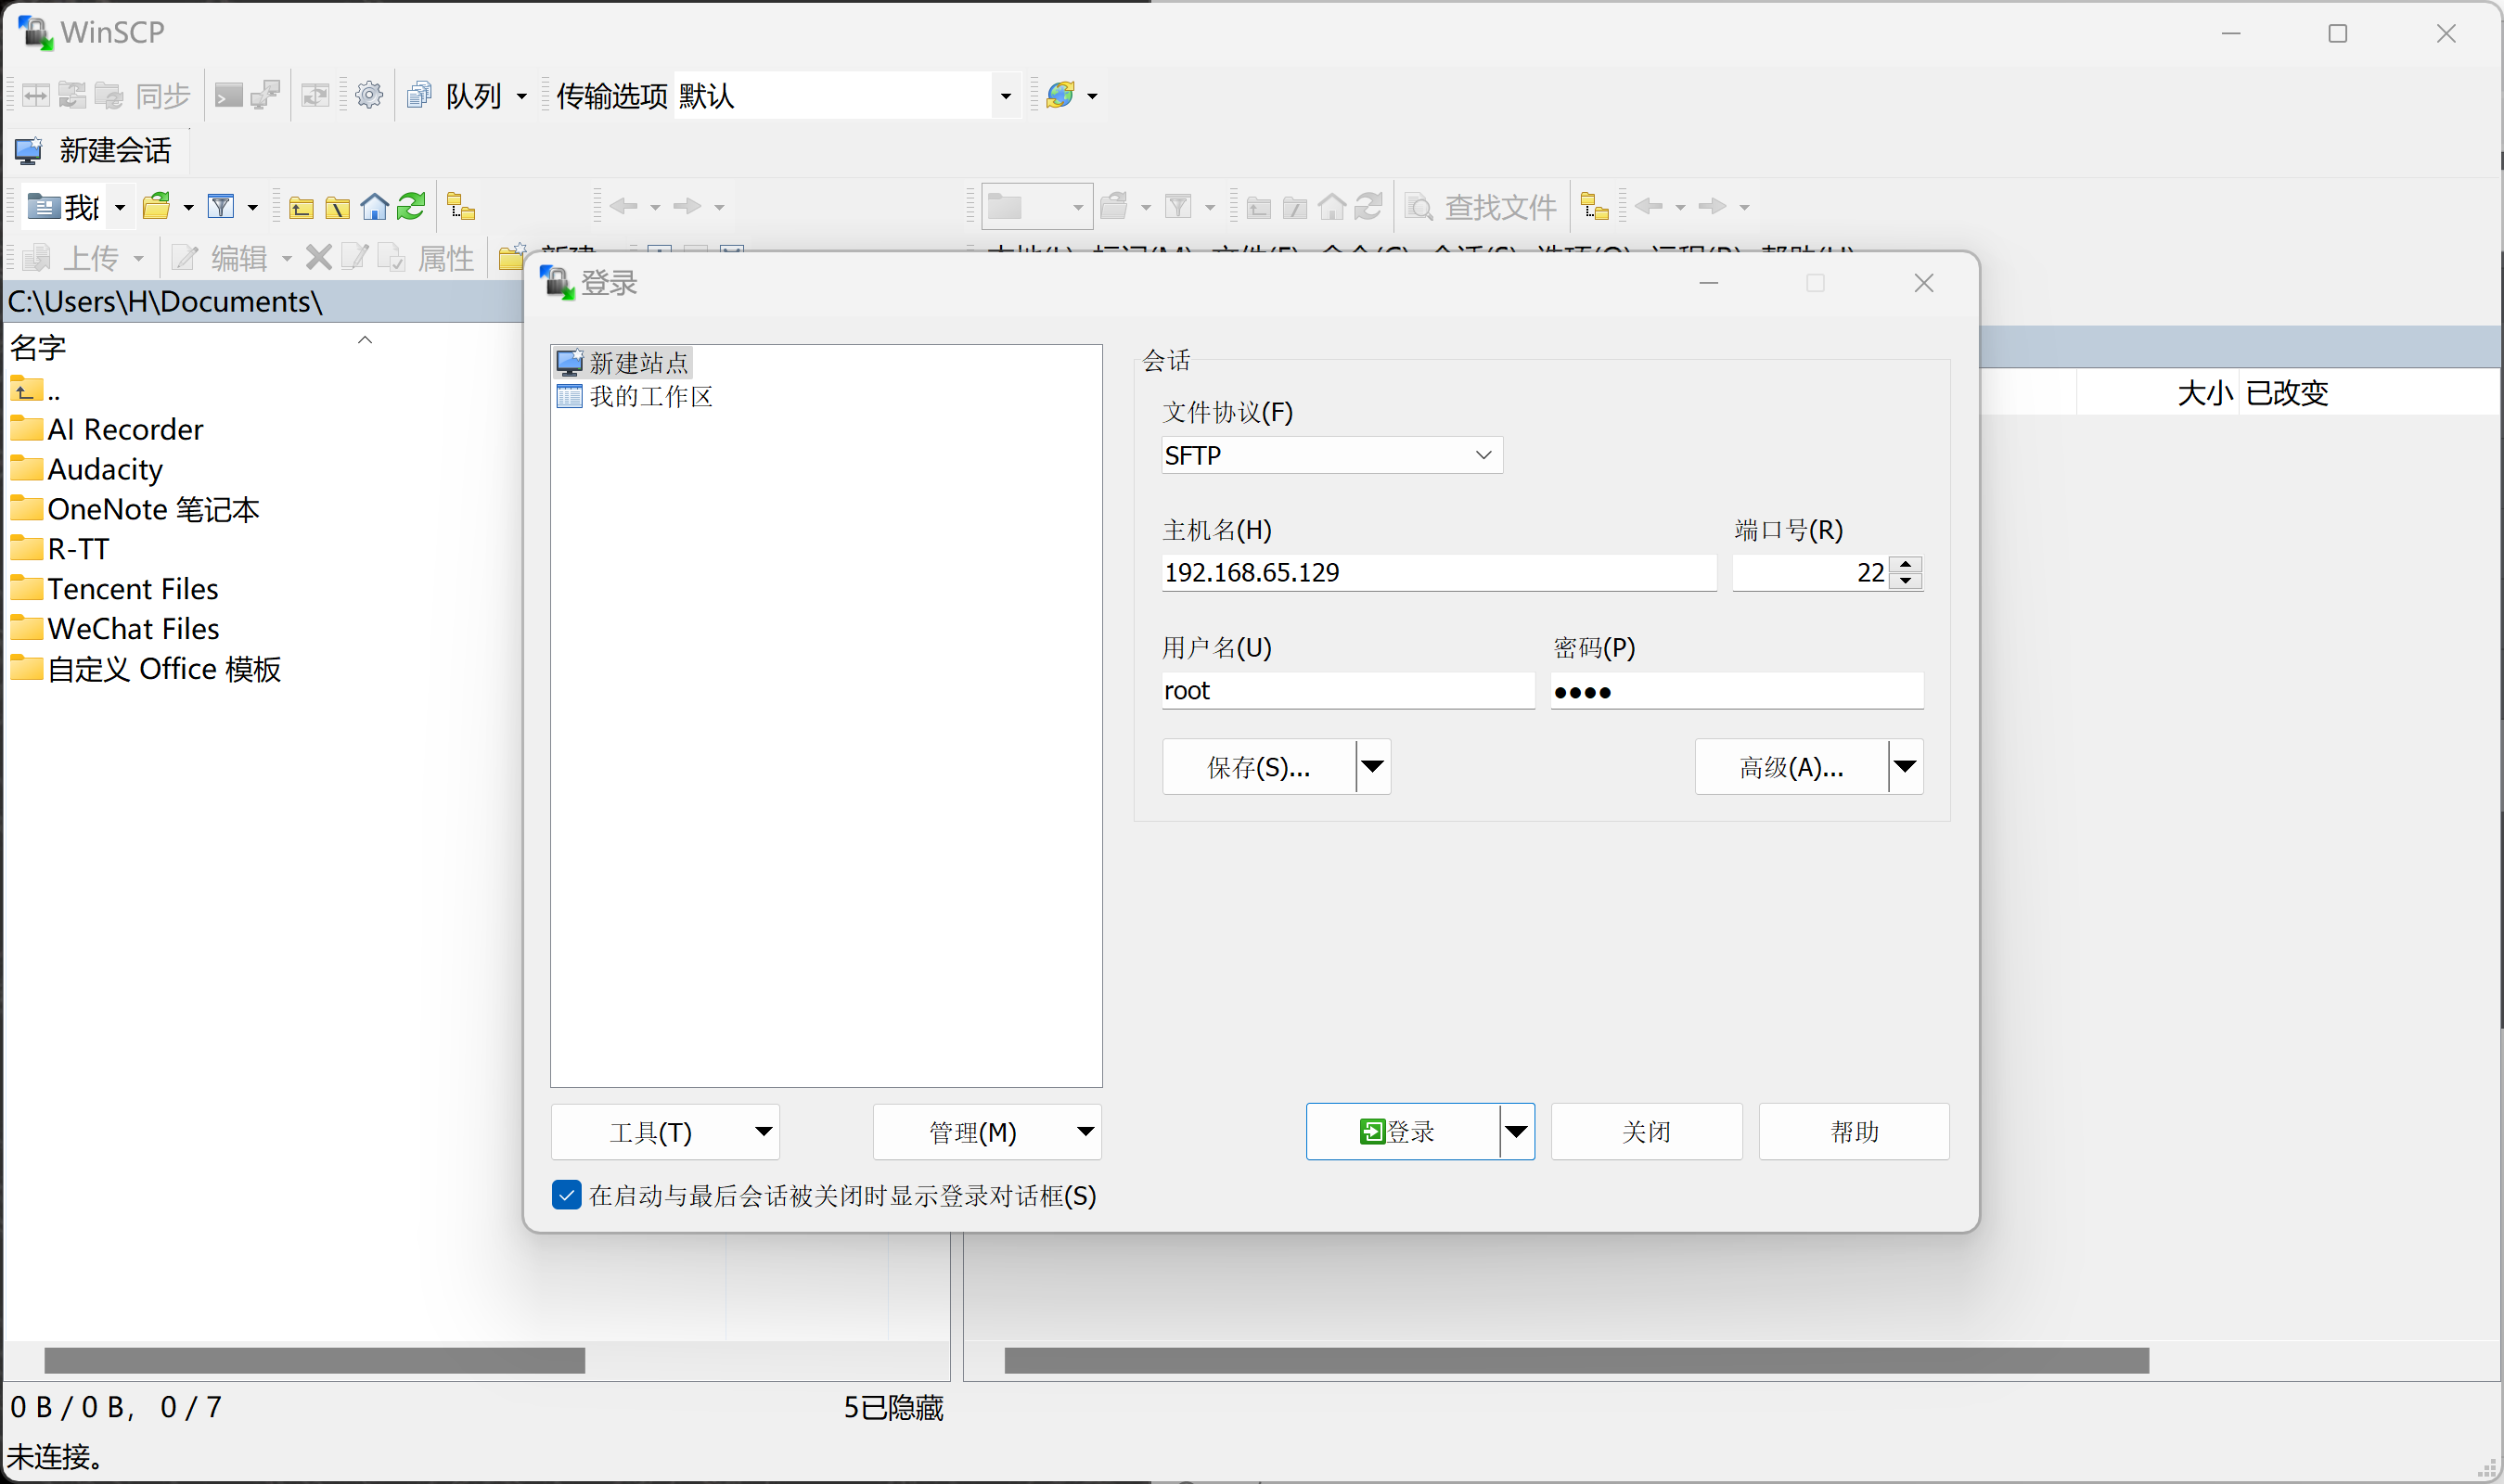Click the 新建站点 computer icon in site list
Image resolution: width=2504 pixels, height=1484 pixels.
(x=569, y=362)
